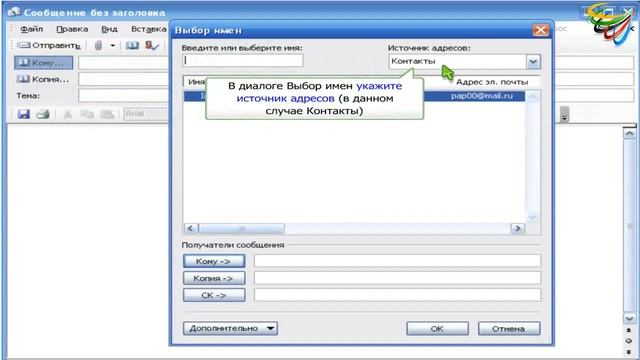
Task: Click the Кому... button in message window
Action: [x=44, y=63]
